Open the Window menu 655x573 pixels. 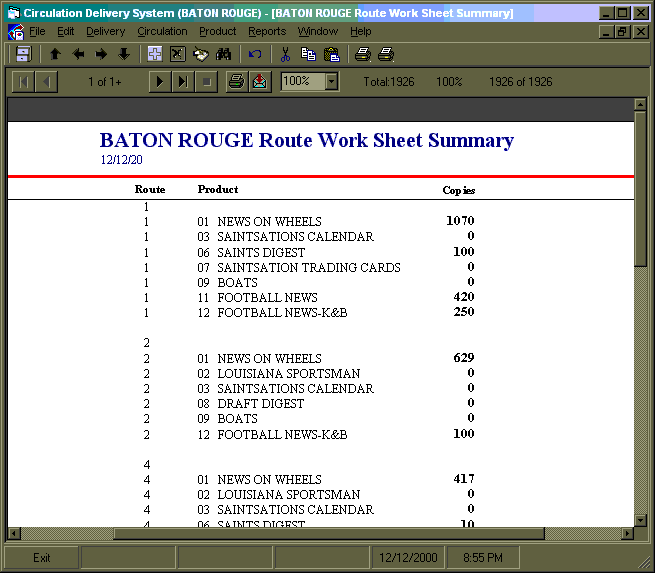coord(318,31)
